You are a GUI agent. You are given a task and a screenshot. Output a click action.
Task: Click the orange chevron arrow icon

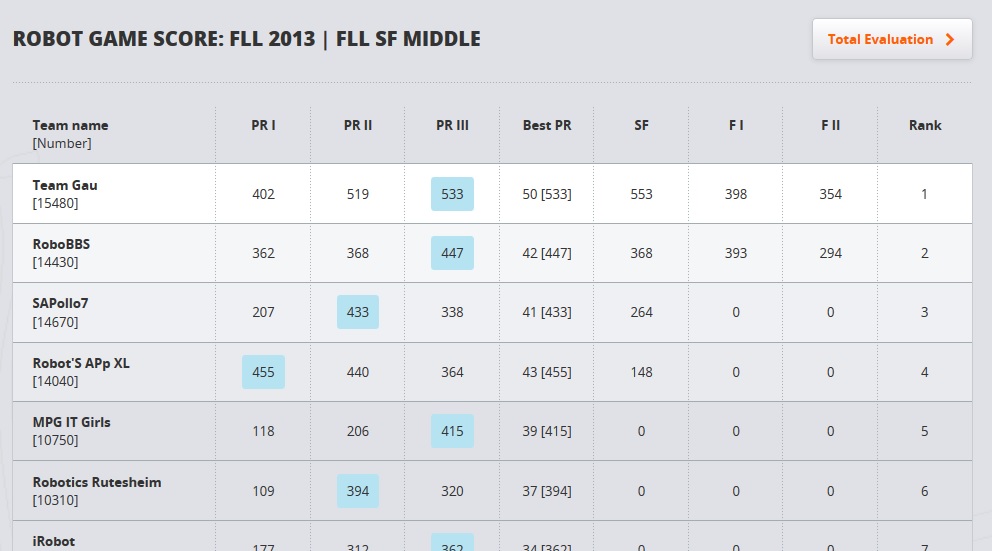click(x=950, y=39)
